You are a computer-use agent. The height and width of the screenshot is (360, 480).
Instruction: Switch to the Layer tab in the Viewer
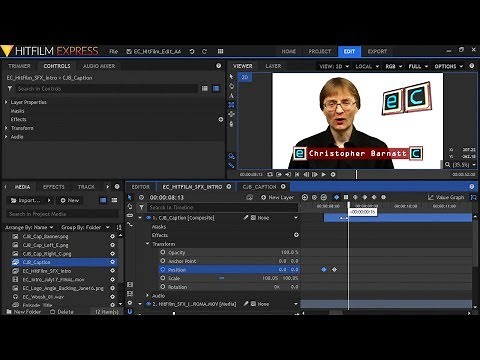pyautogui.click(x=273, y=66)
